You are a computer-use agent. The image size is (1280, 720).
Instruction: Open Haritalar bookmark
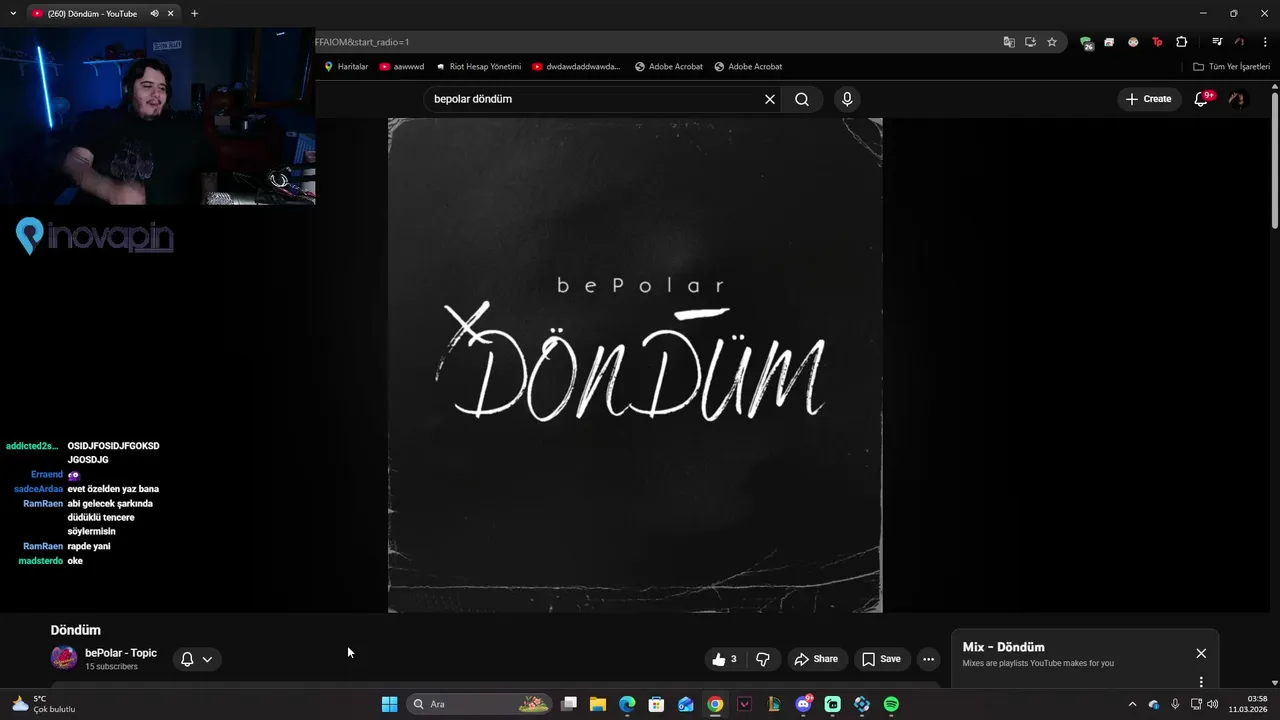coord(346,67)
